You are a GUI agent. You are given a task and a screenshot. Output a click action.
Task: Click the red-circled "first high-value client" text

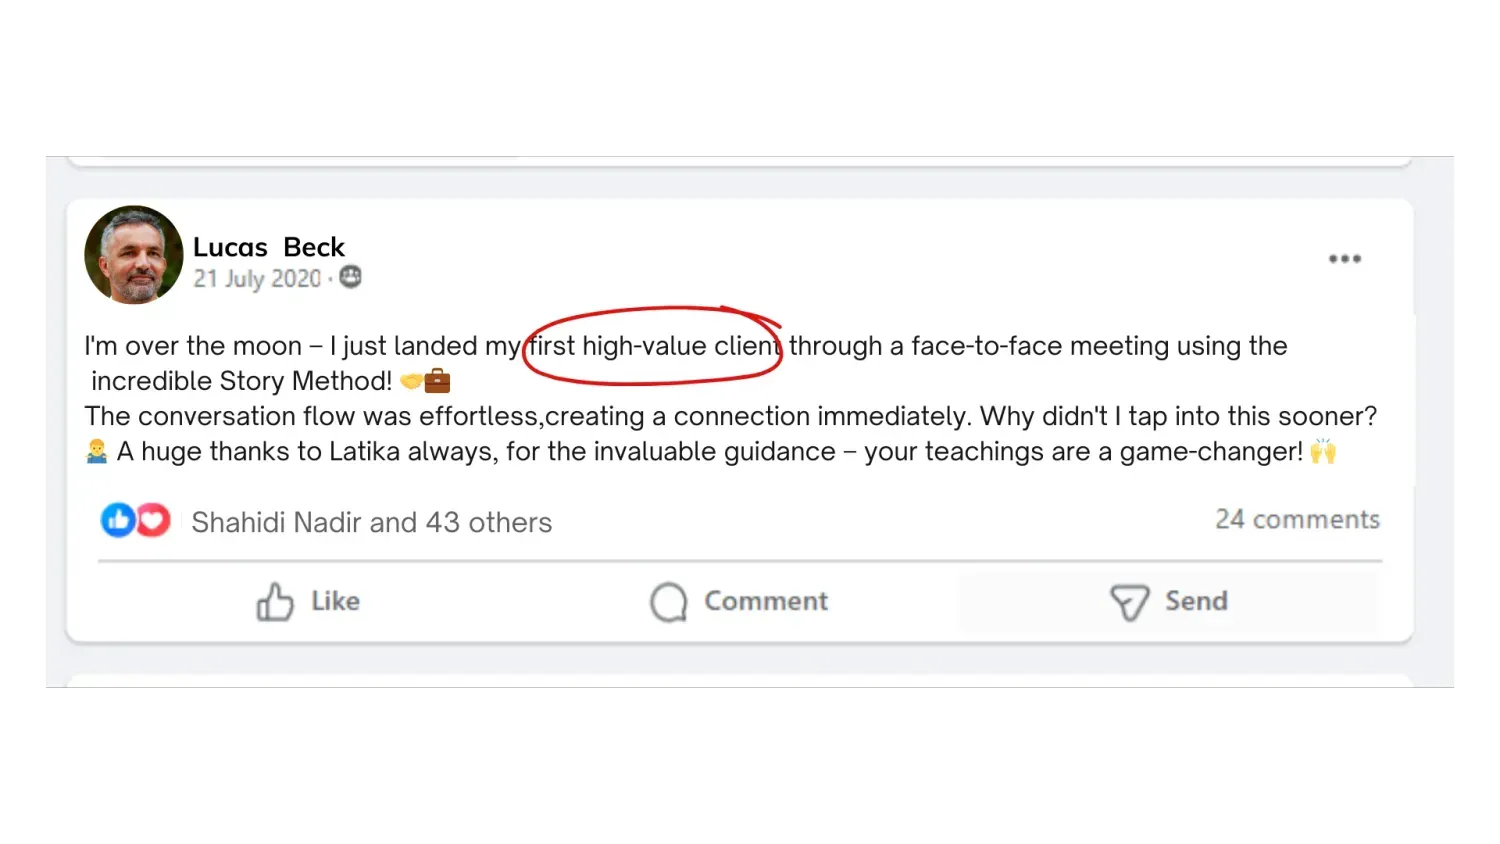point(653,346)
